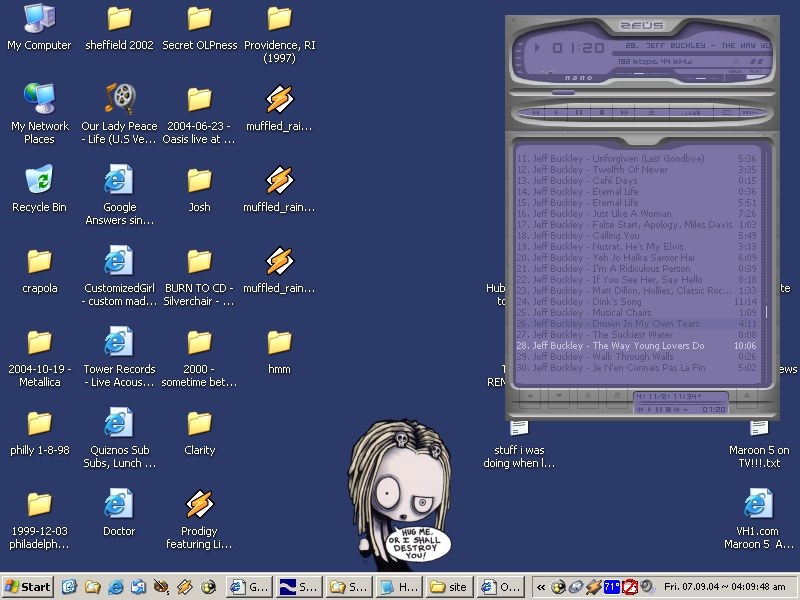Click the Start button
Viewport: 800px width, 600px height.
pyautogui.click(x=28, y=587)
